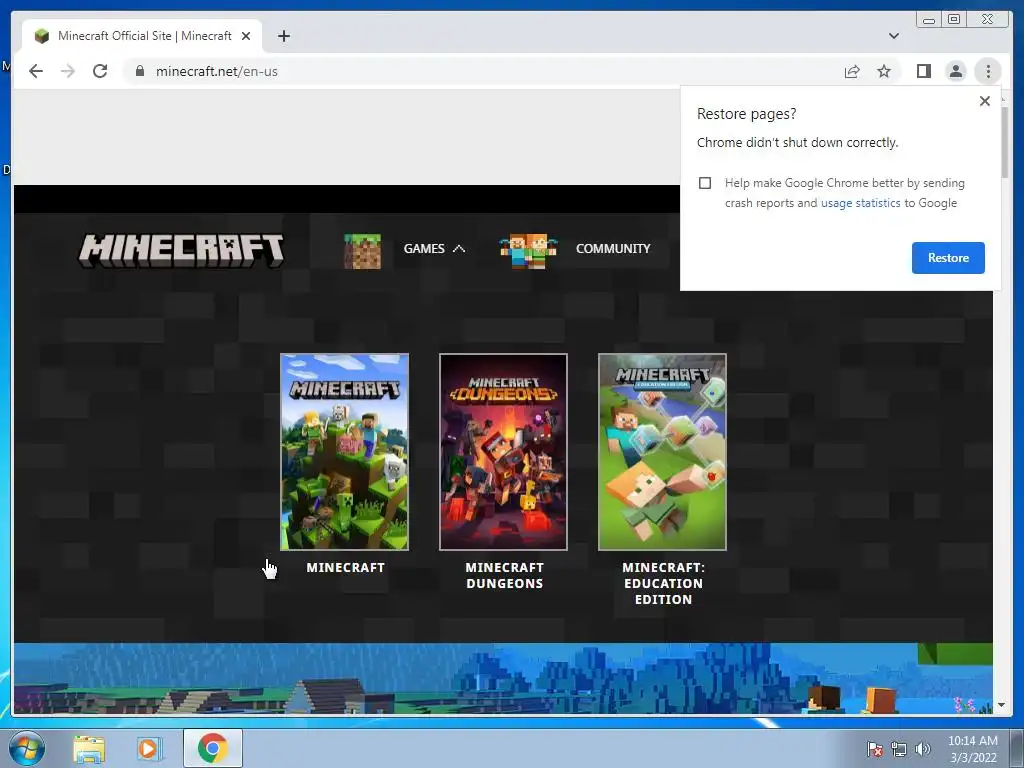Click the page vertical scrollbar thumb
The height and width of the screenshot is (768, 1024).
pos(1004,141)
